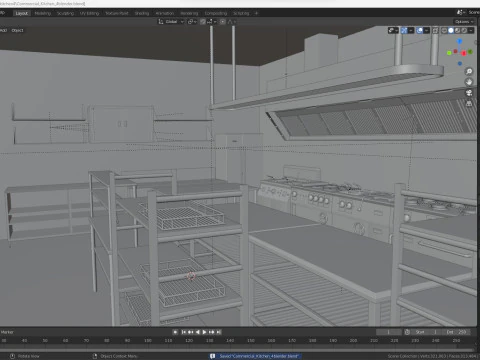
Task: Add a new workspace with plus button
Action: tap(256, 13)
